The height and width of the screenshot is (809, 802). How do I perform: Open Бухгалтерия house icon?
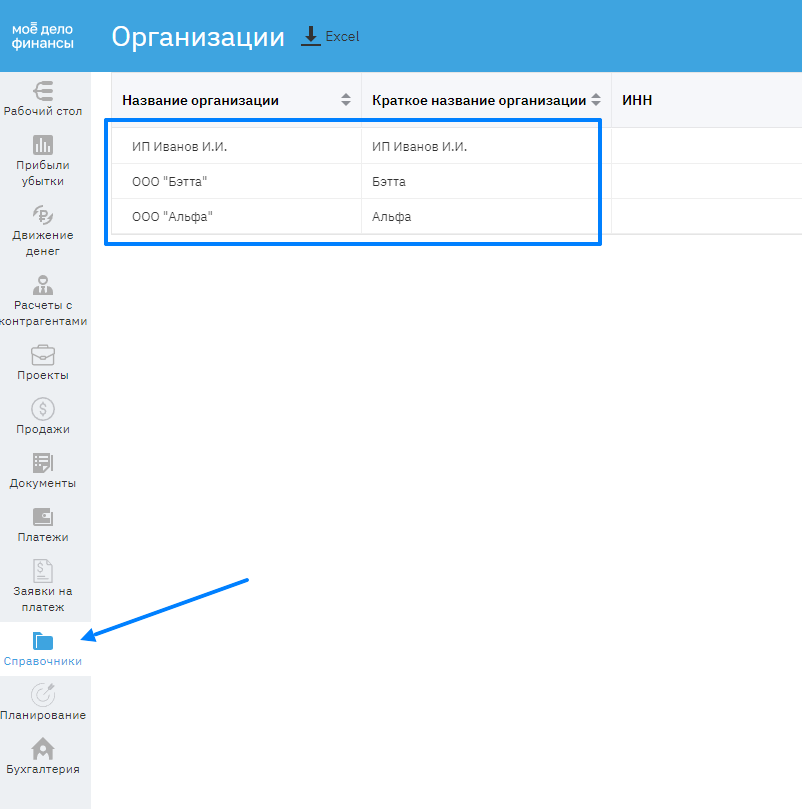(43, 749)
